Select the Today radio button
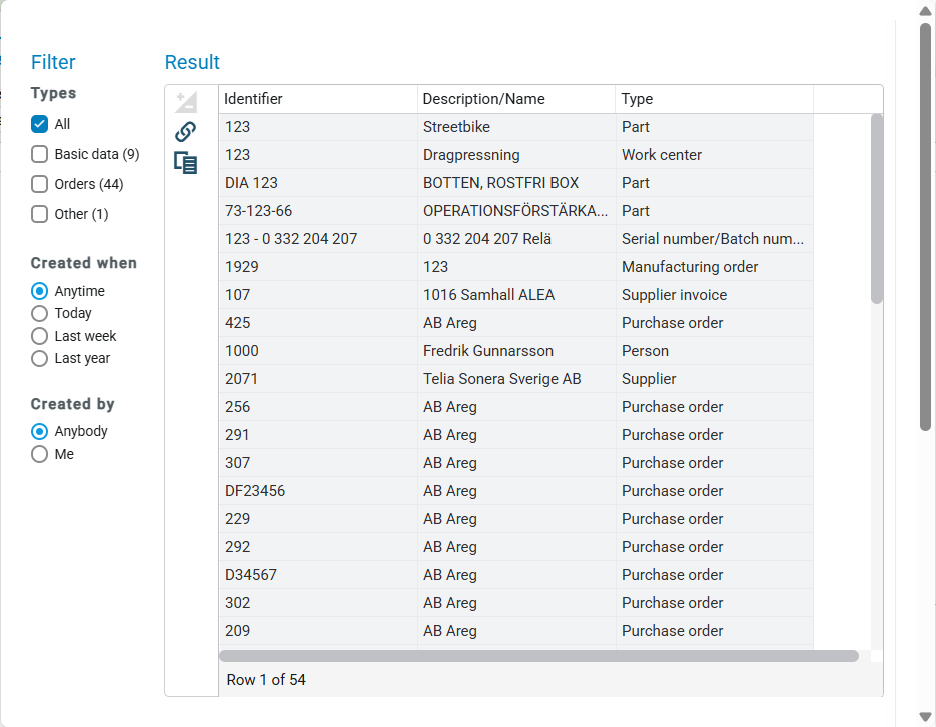This screenshot has width=936, height=727. (x=39, y=313)
